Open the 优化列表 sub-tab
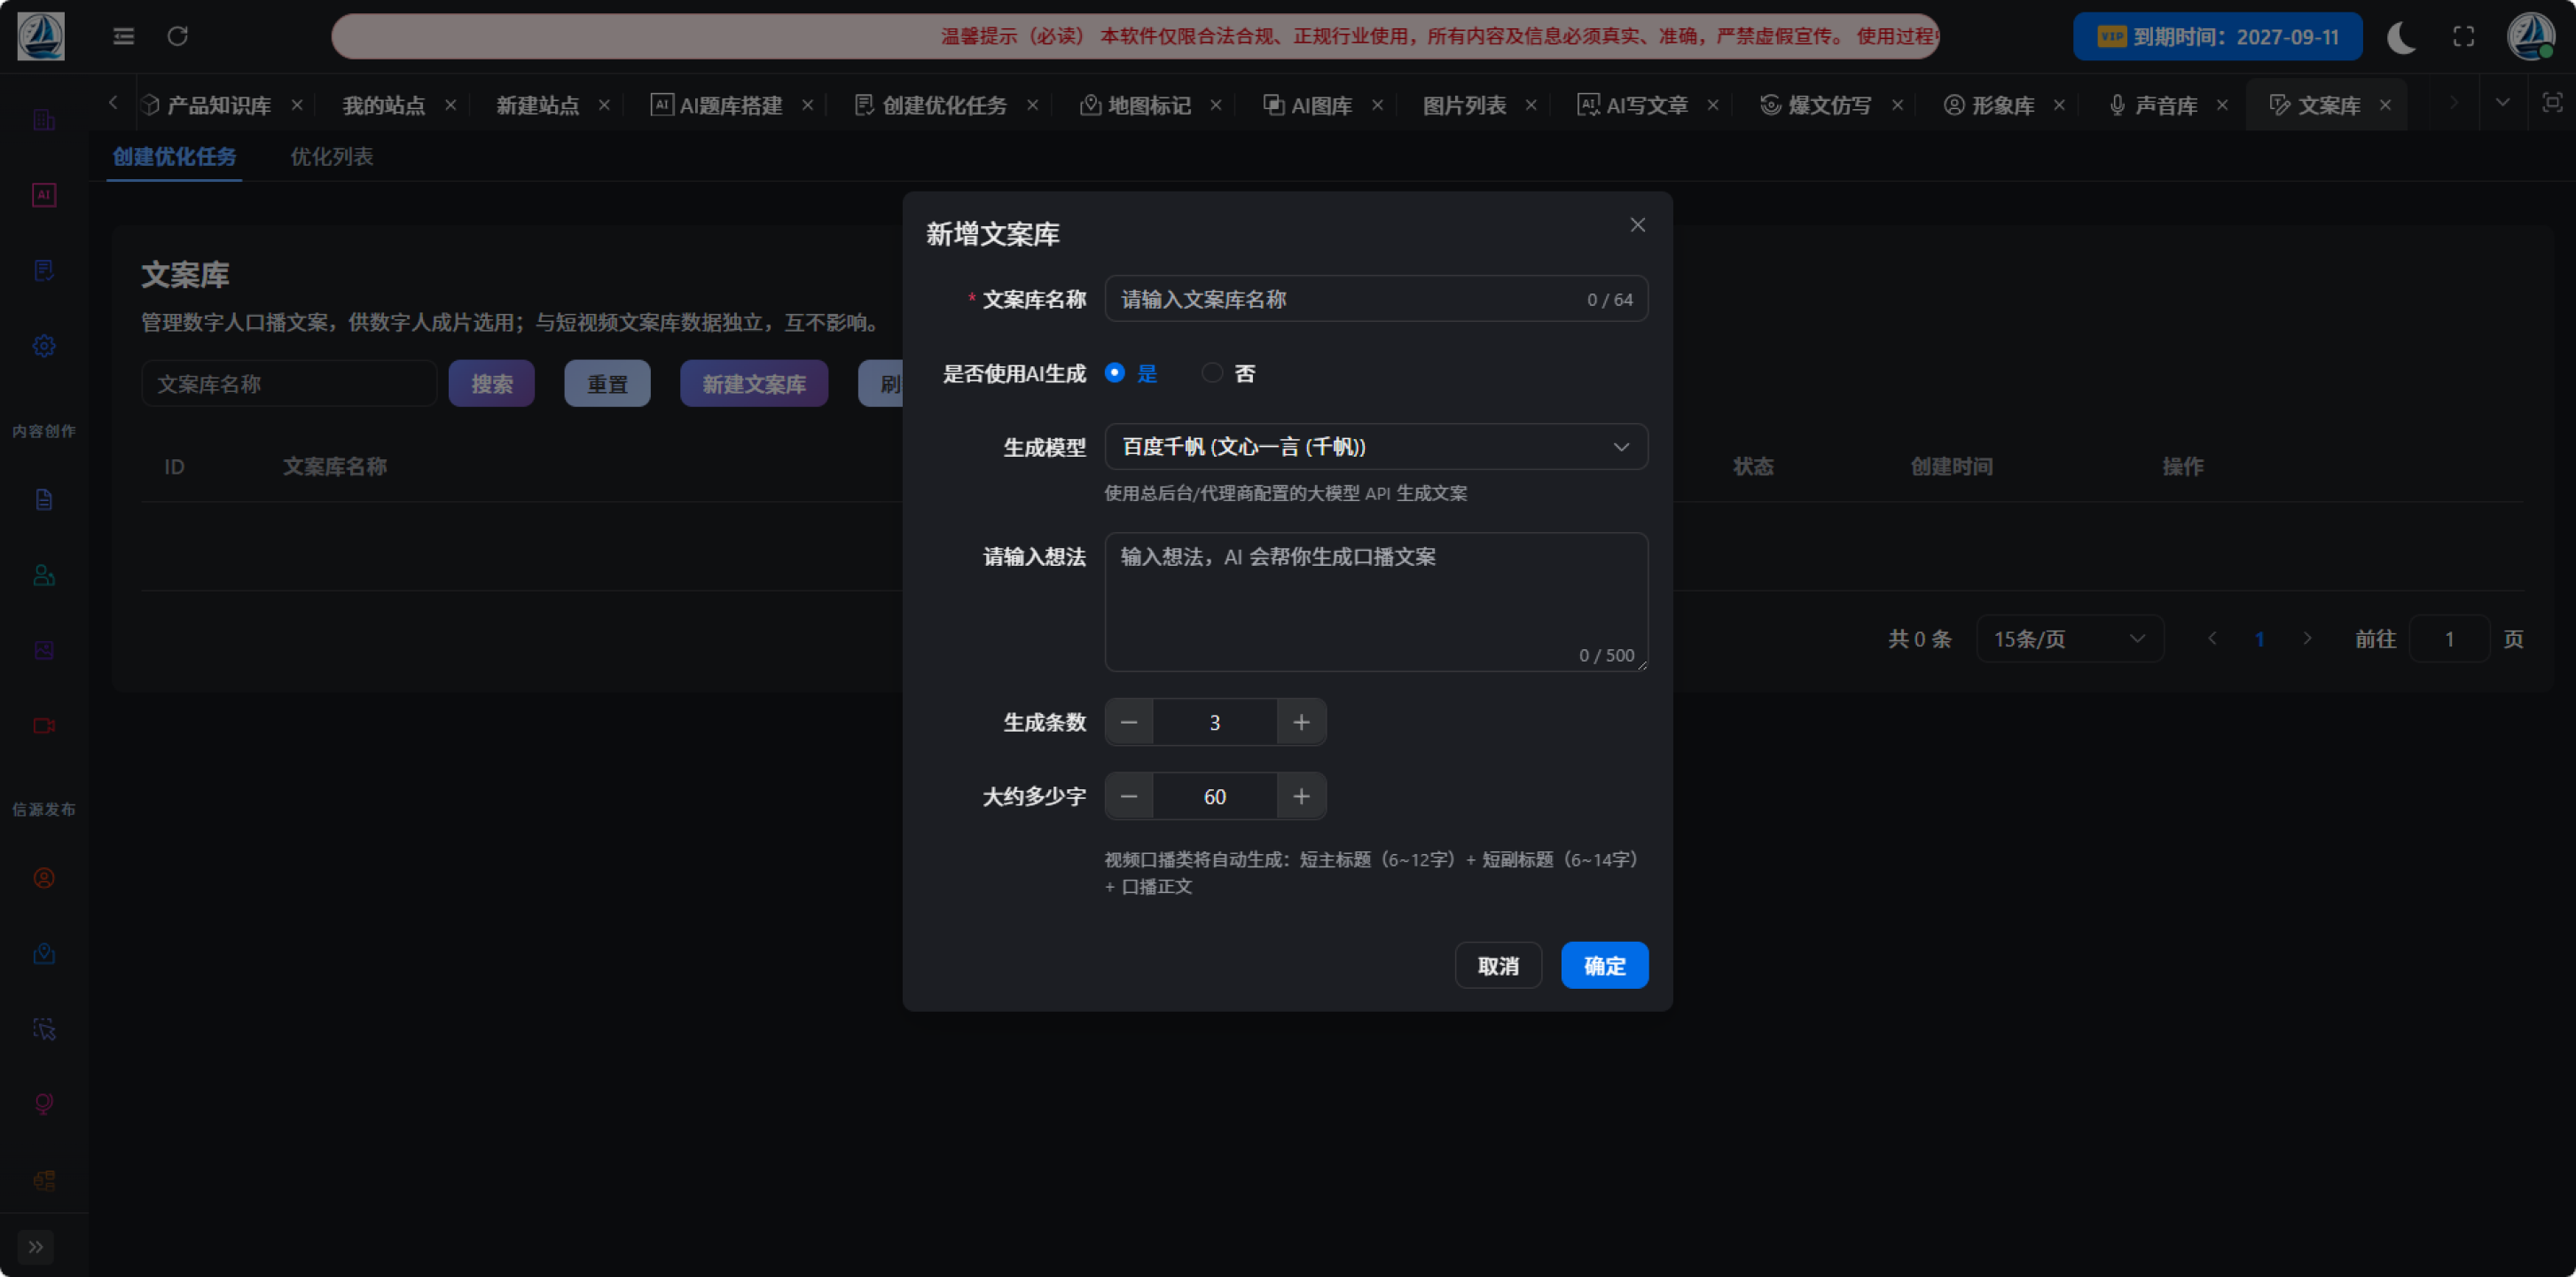The height and width of the screenshot is (1277, 2576). [331, 157]
